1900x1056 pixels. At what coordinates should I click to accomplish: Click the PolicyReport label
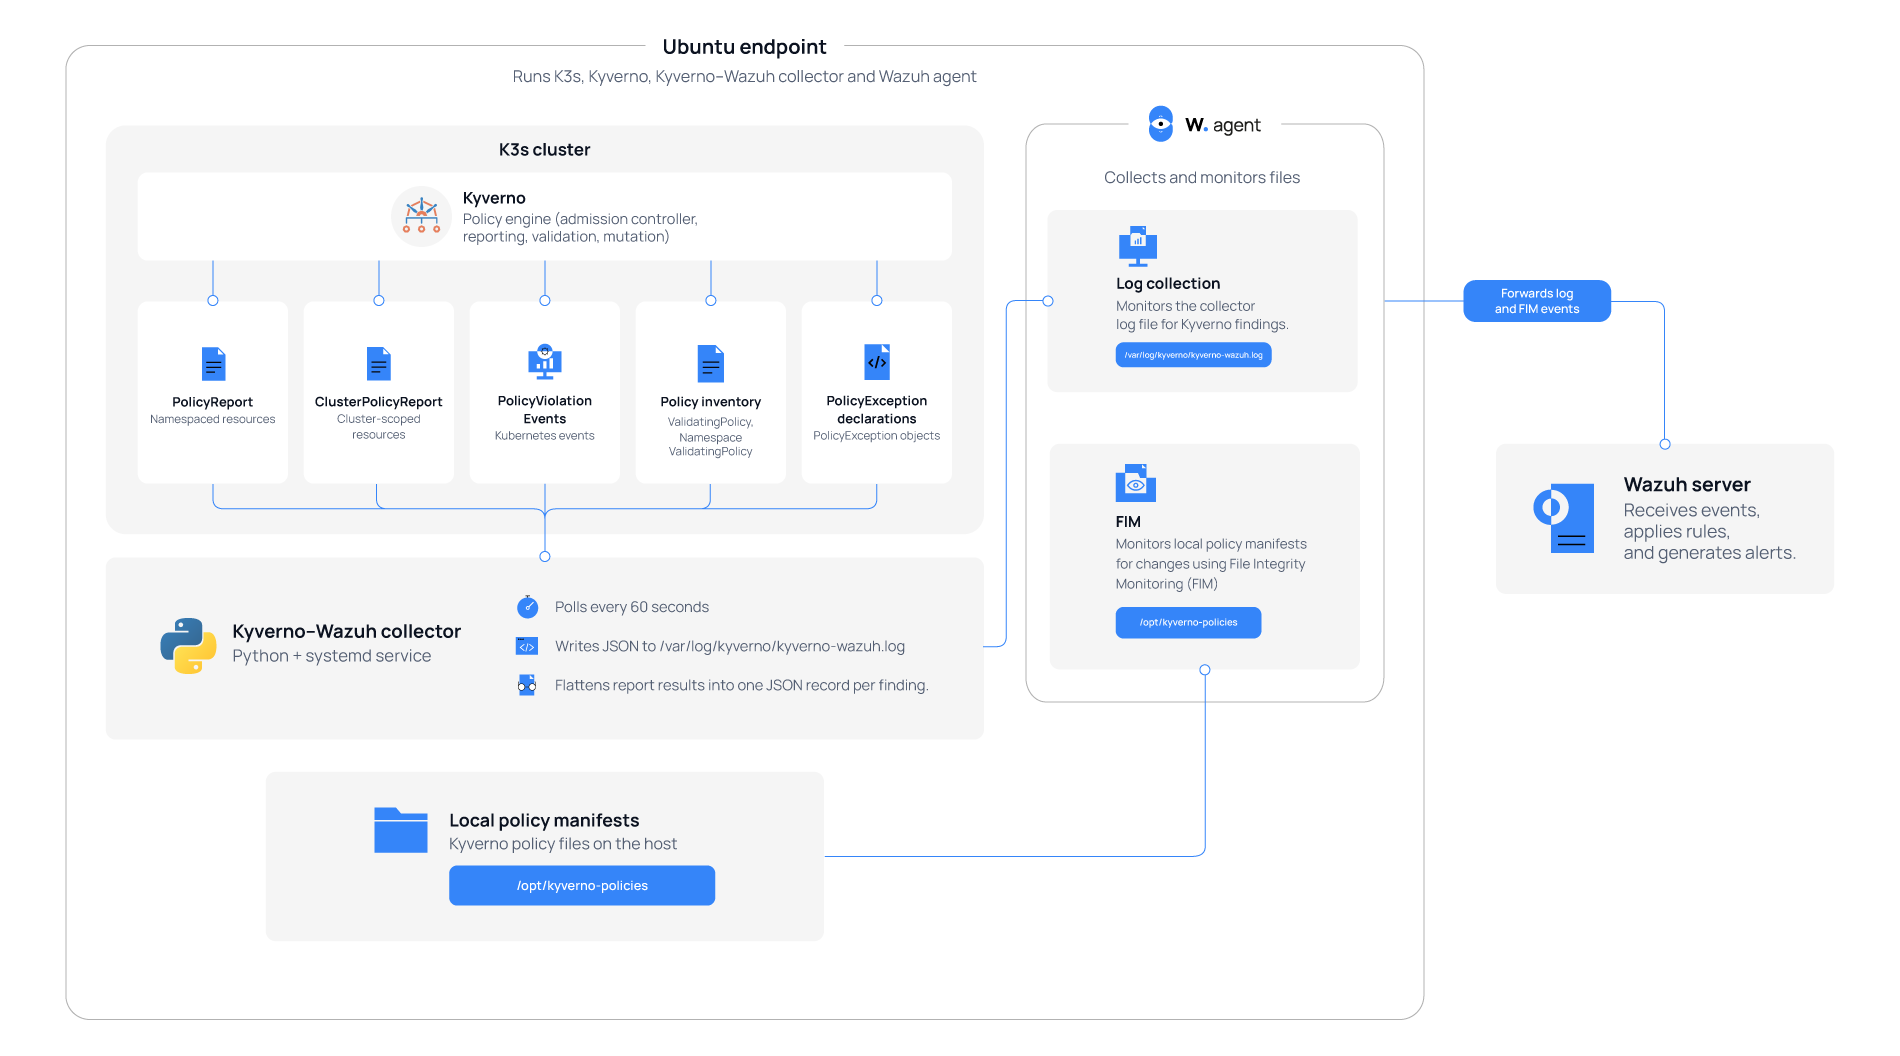212,402
